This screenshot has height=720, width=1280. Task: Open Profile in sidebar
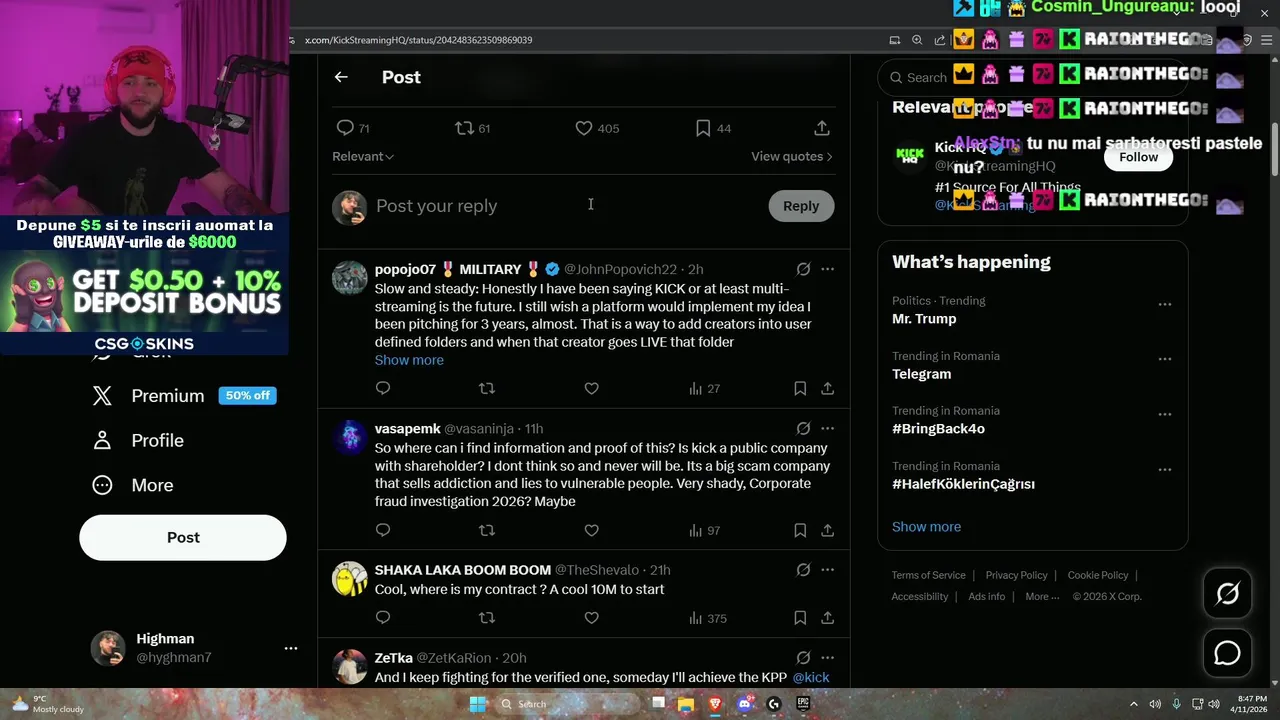coord(138,440)
